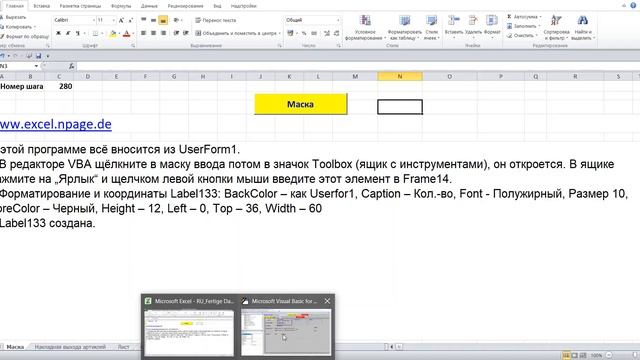The height and width of the screenshot is (360, 640).
Task: Decrease font size with shrink A icon
Action: (130, 20)
